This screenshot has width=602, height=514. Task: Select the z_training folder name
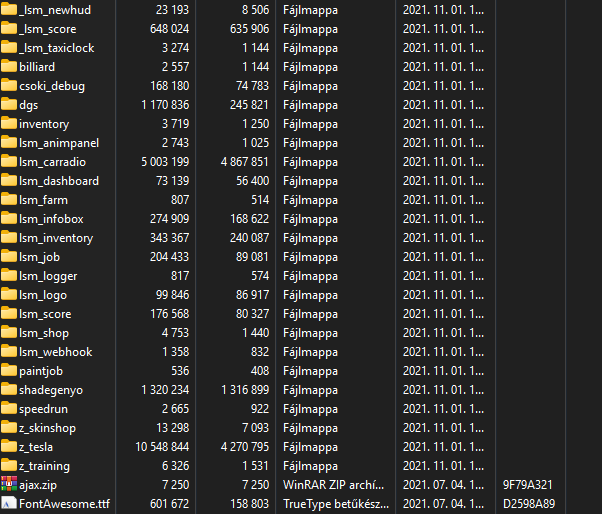(x=46, y=466)
